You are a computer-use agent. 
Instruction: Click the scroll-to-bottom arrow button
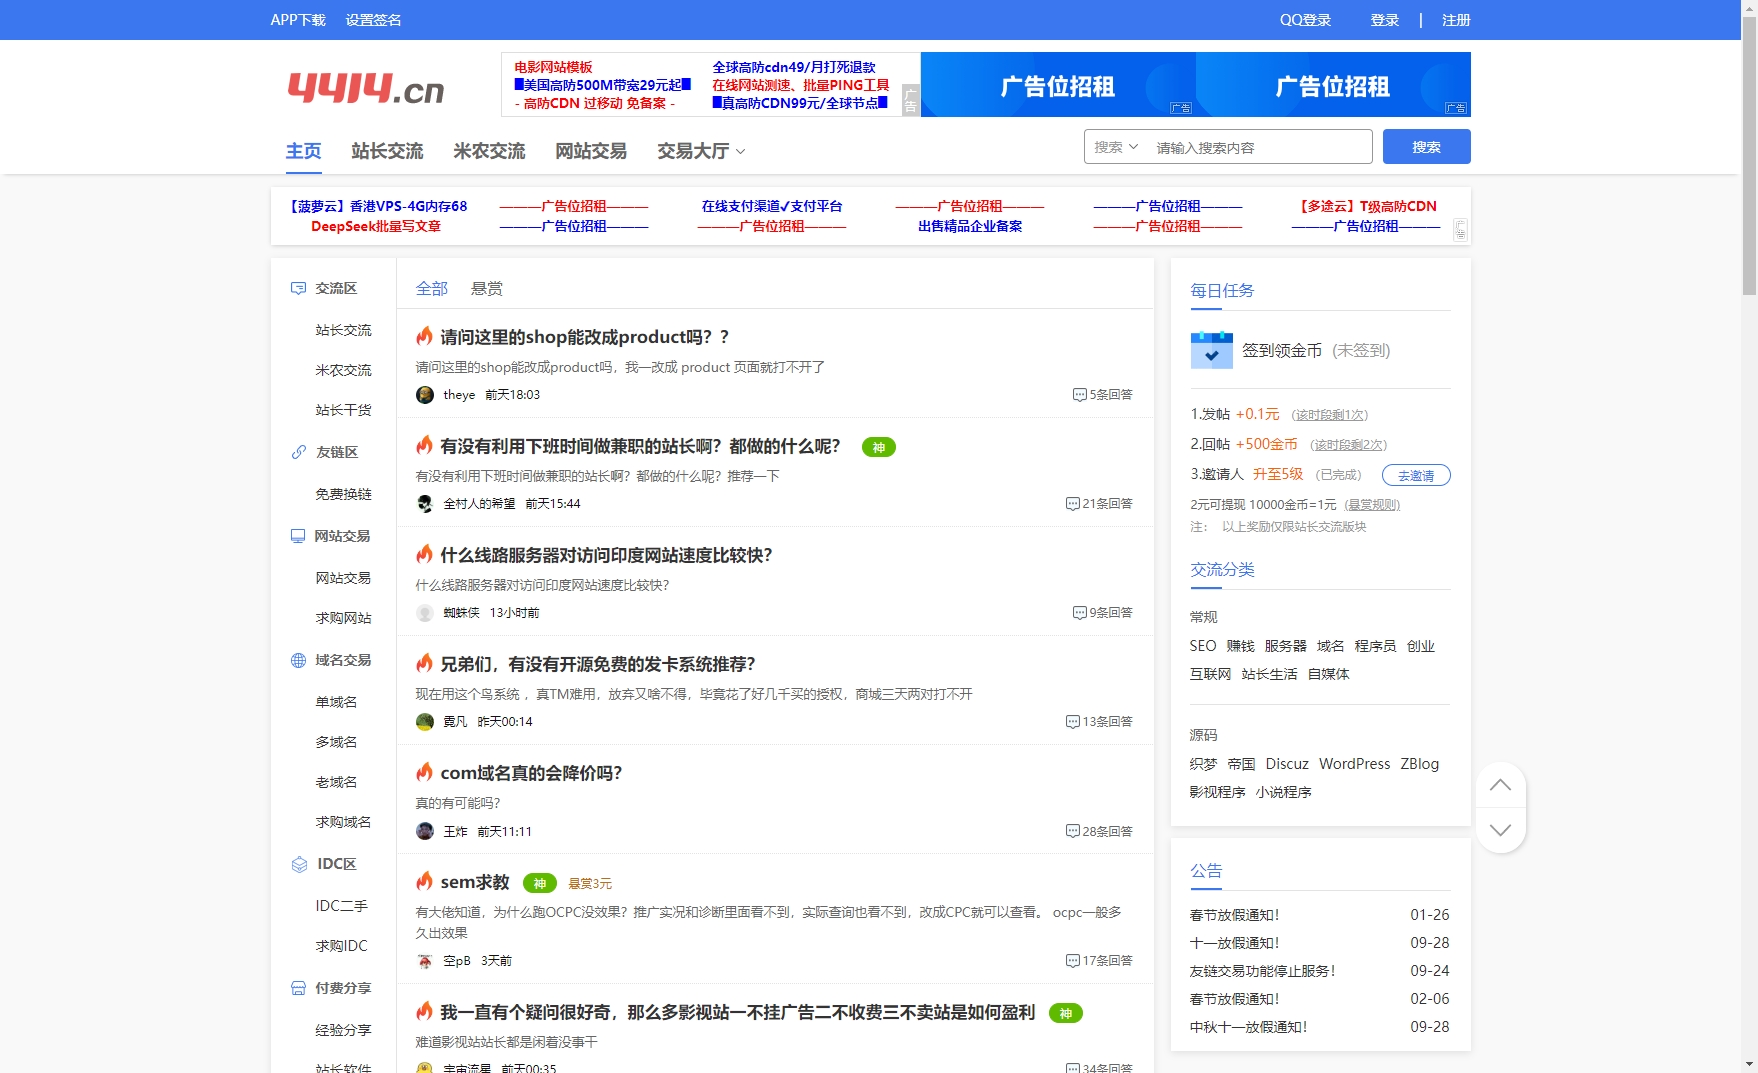(1500, 830)
